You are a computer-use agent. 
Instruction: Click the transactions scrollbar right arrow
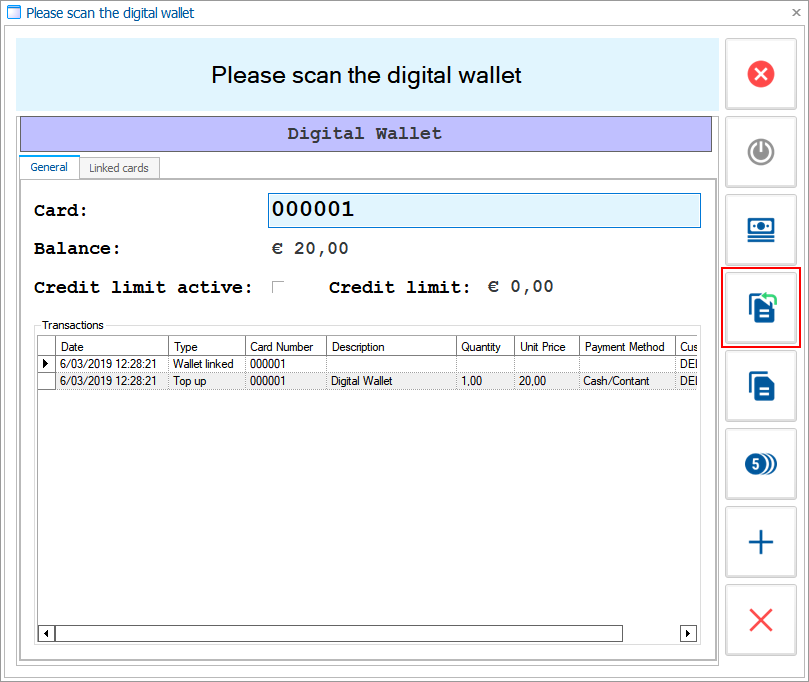click(x=688, y=633)
